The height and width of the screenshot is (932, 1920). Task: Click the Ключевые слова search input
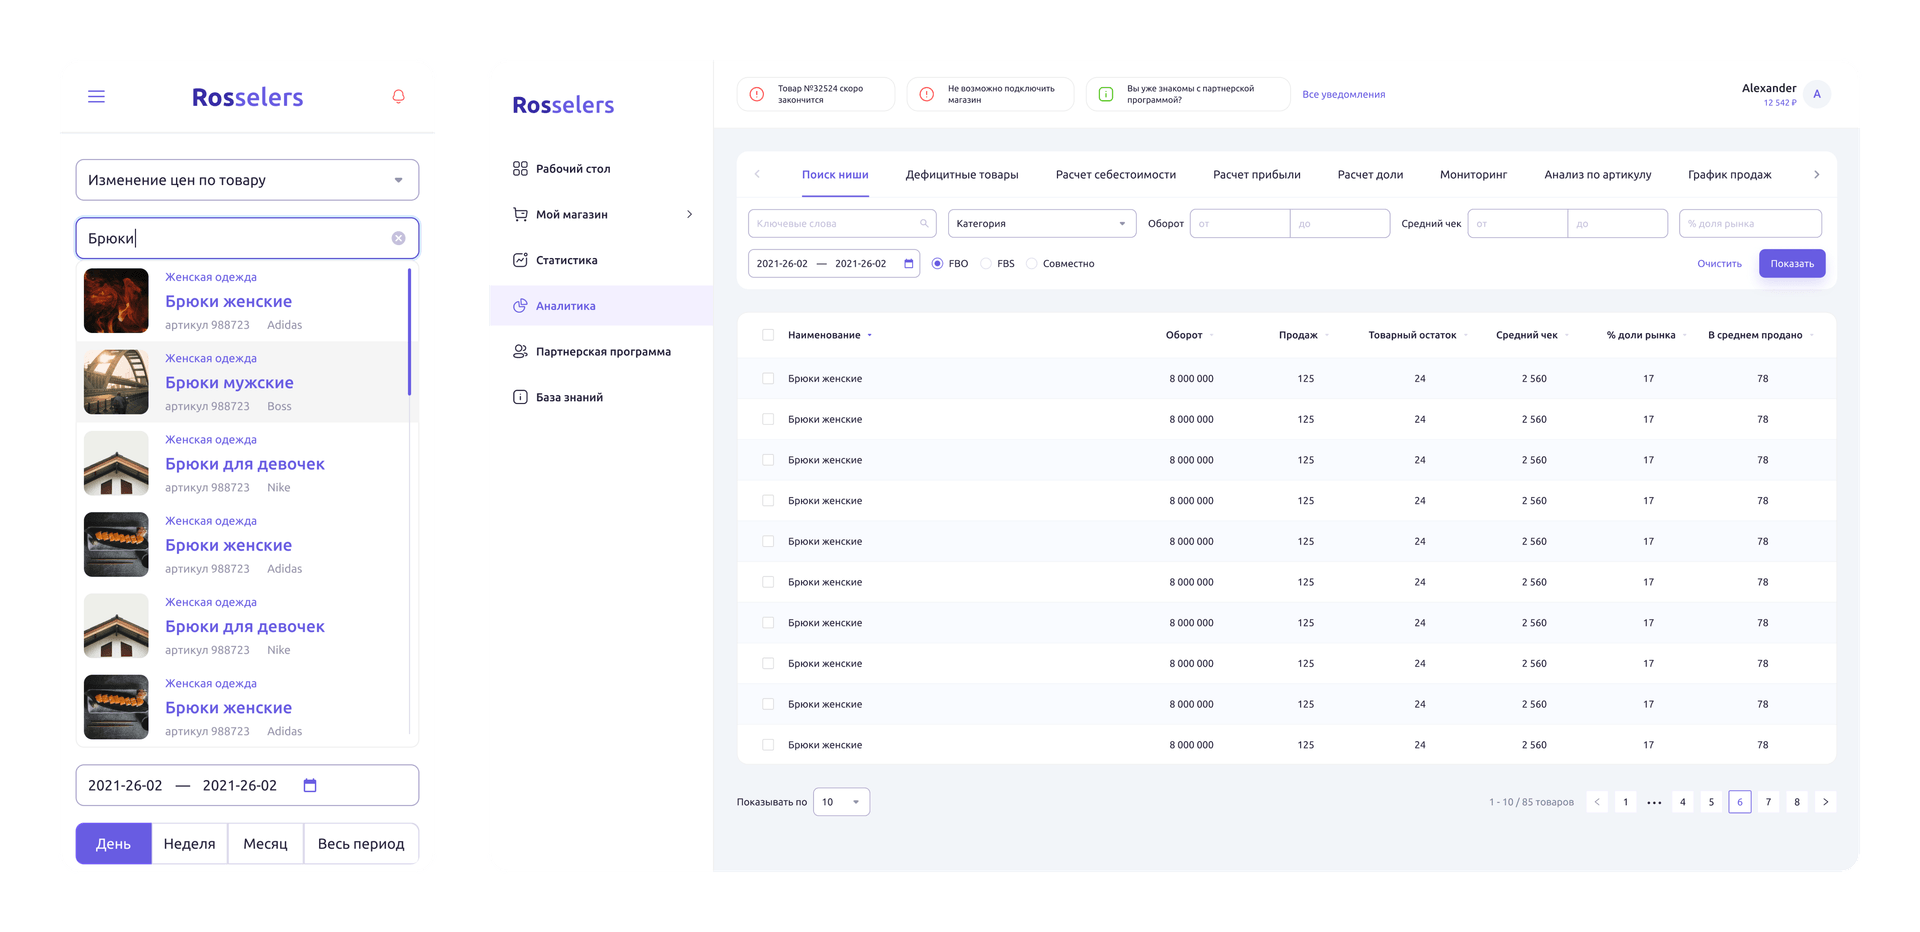836,224
